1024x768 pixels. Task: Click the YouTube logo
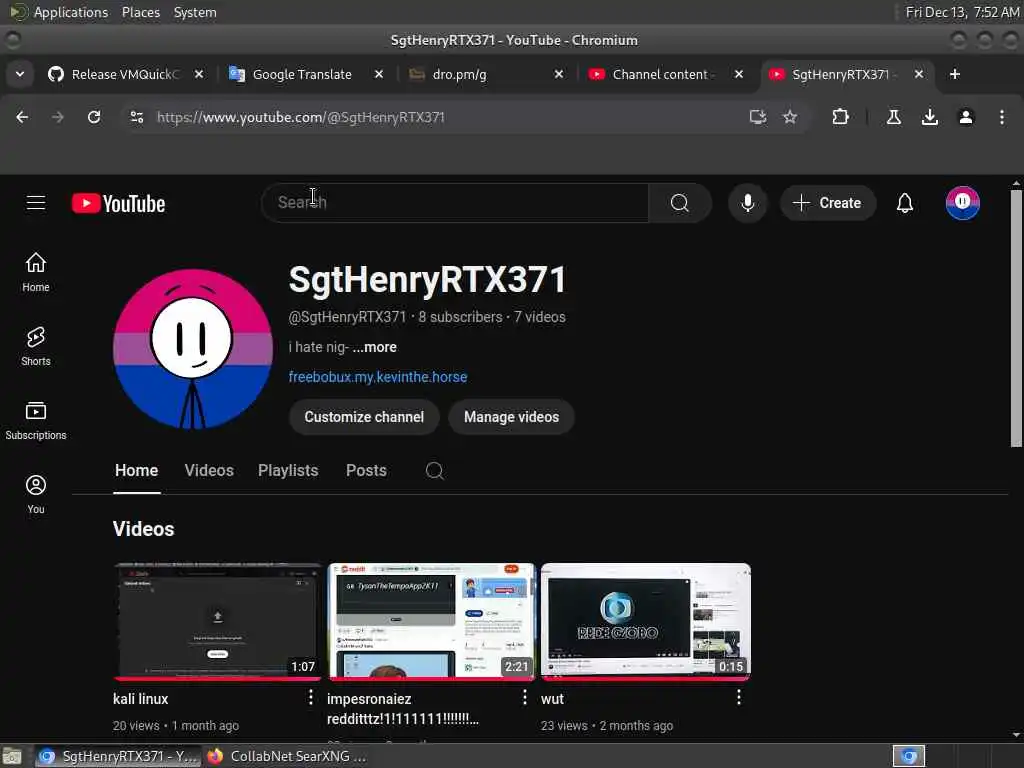pos(118,204)
